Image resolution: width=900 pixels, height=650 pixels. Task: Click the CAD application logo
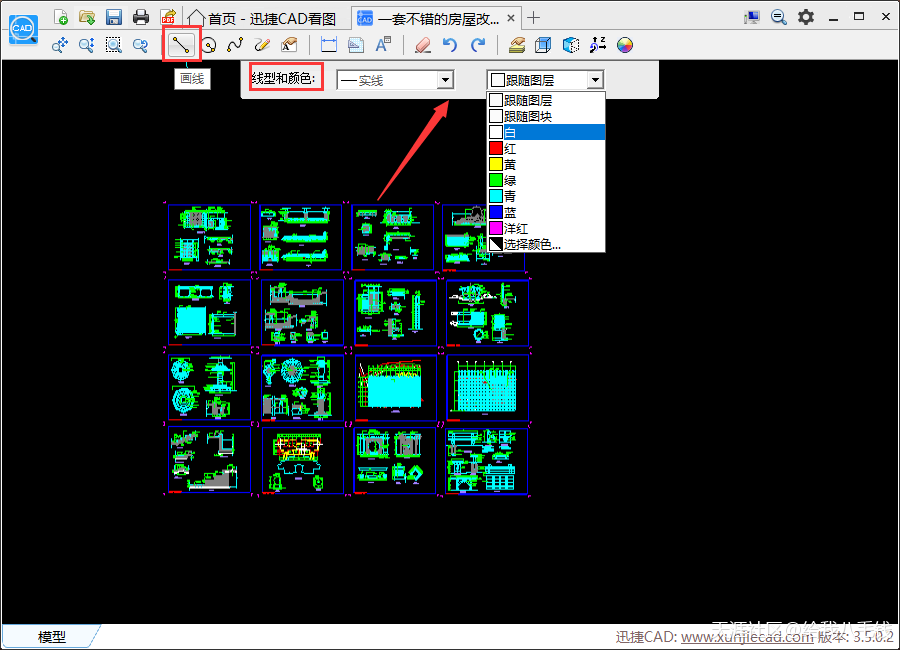coord(24,29)
